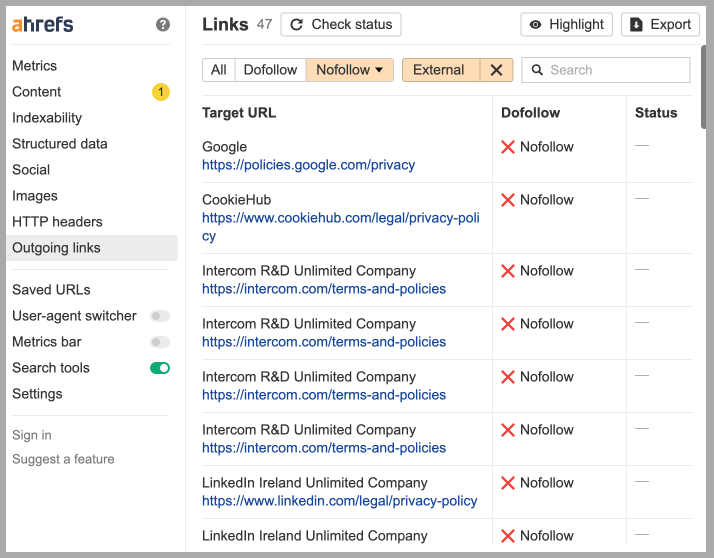Click the Dofollow column header

(530, 113)
